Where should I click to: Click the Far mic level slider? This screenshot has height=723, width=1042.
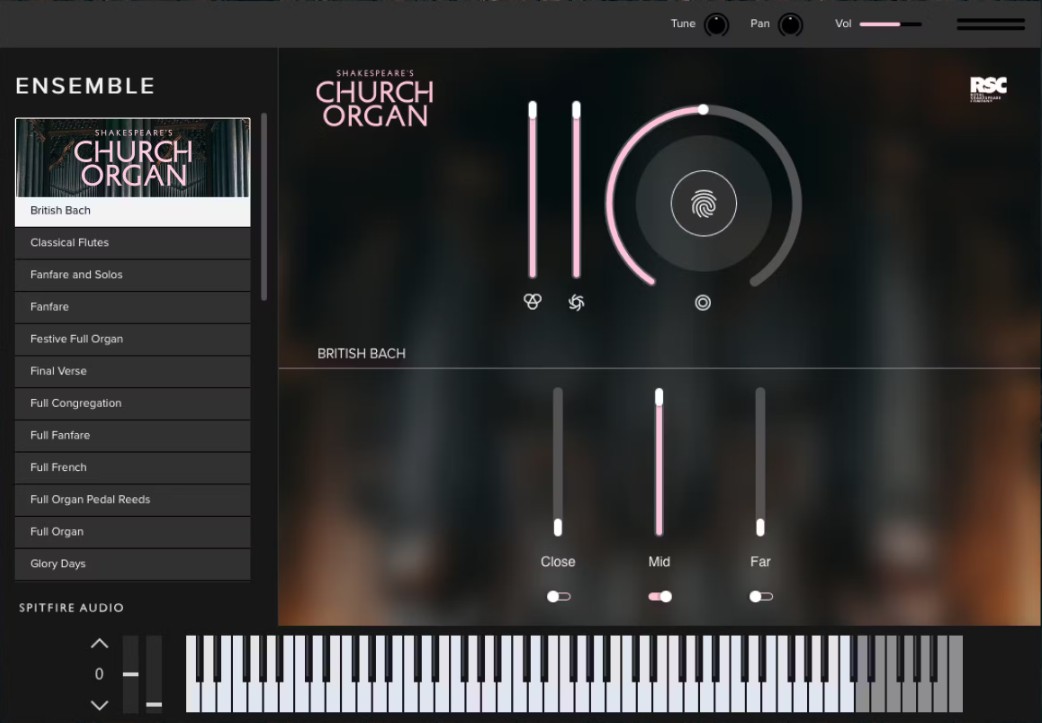(760, 462)
